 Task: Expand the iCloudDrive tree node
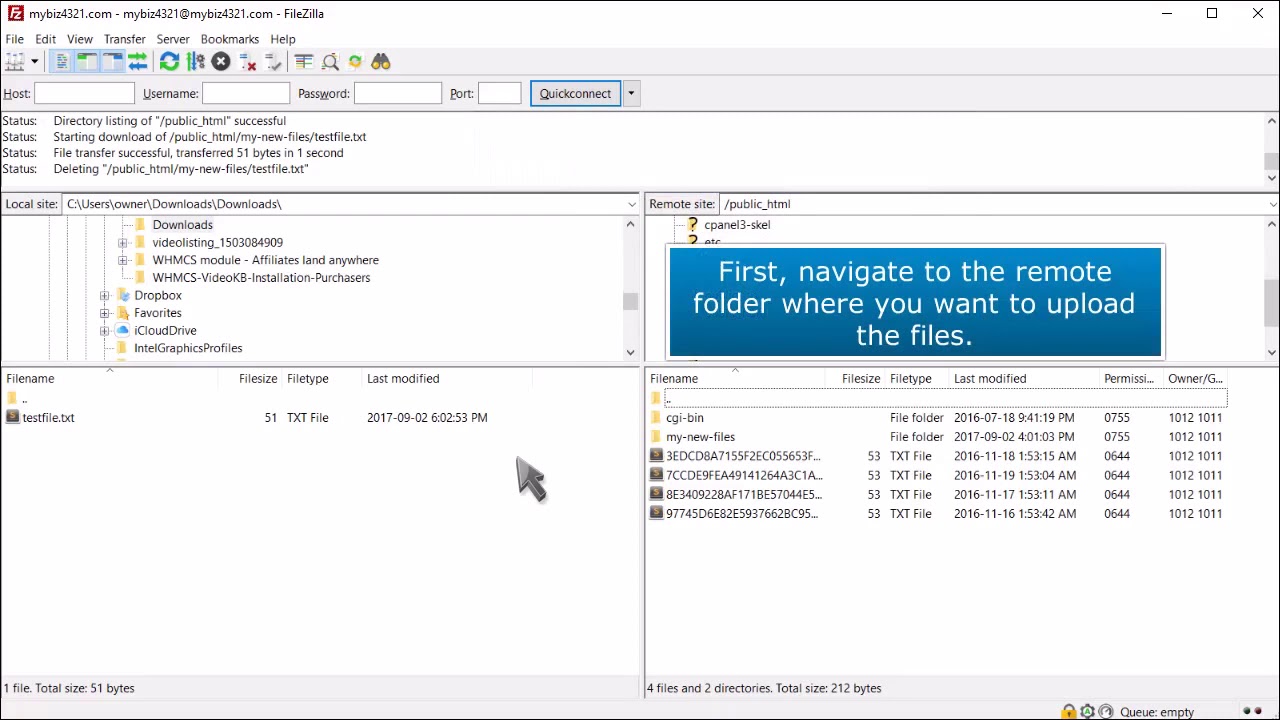click(x=105, y=330)
